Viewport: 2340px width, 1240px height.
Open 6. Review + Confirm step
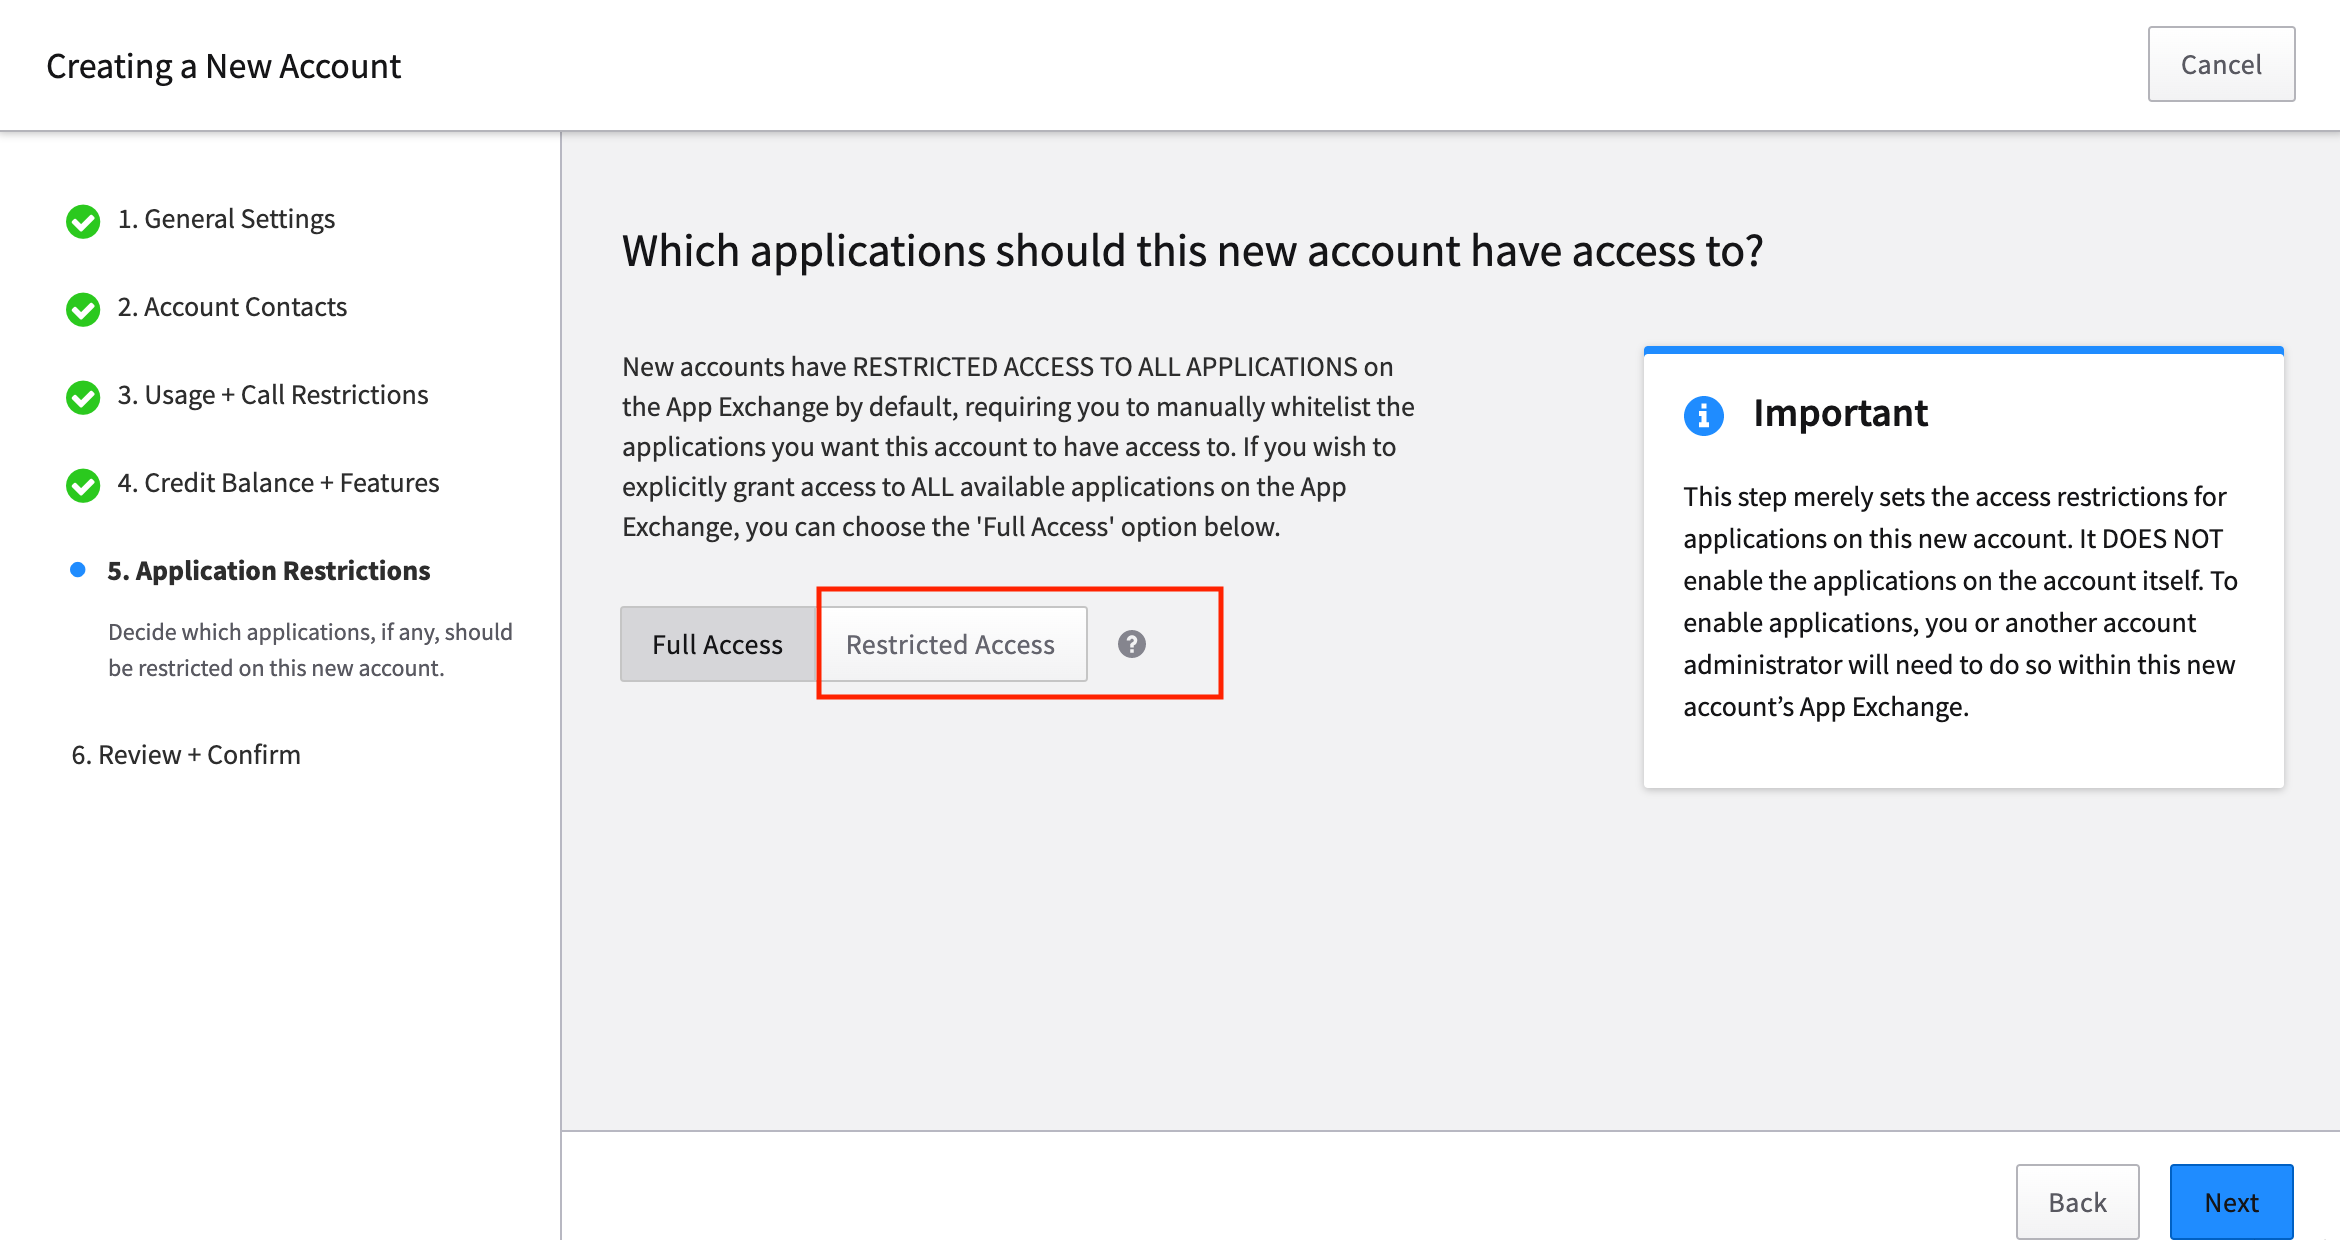coord(186,755)
